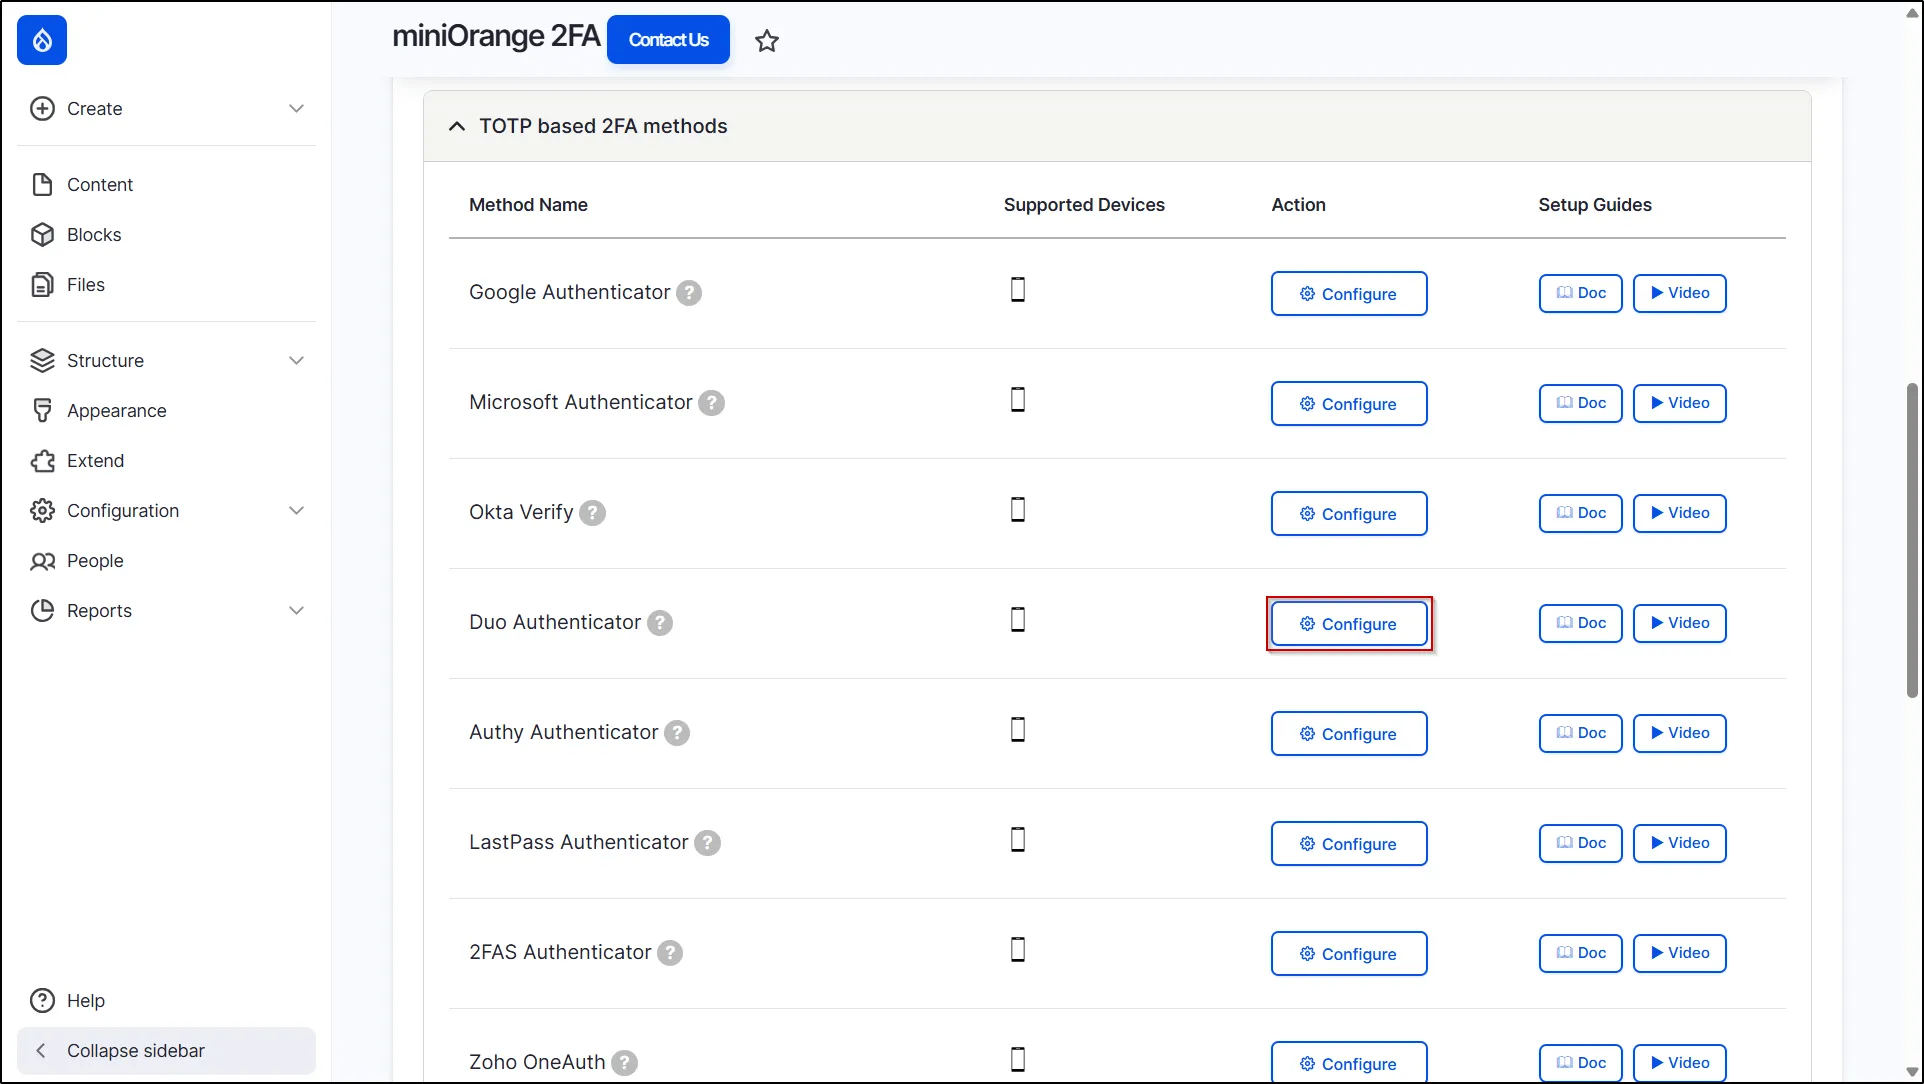The image size is (1924, 1084).
Task: Open the Doc guide for 2FAS Authenticator
Action: (1581, 954)
